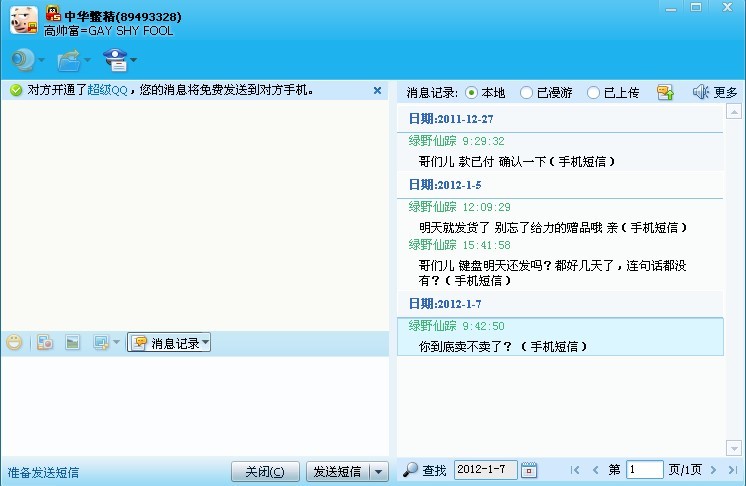This screenshot has height=486, width=746.
Task: Click the speaker icon beside 更多
Action: point(700,92)
